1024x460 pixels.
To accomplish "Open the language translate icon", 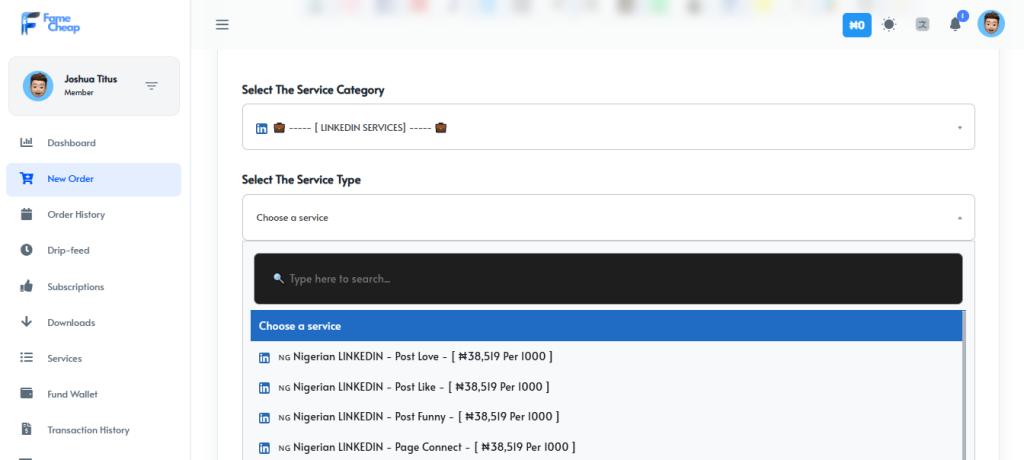I will click(x=922, y=25).
